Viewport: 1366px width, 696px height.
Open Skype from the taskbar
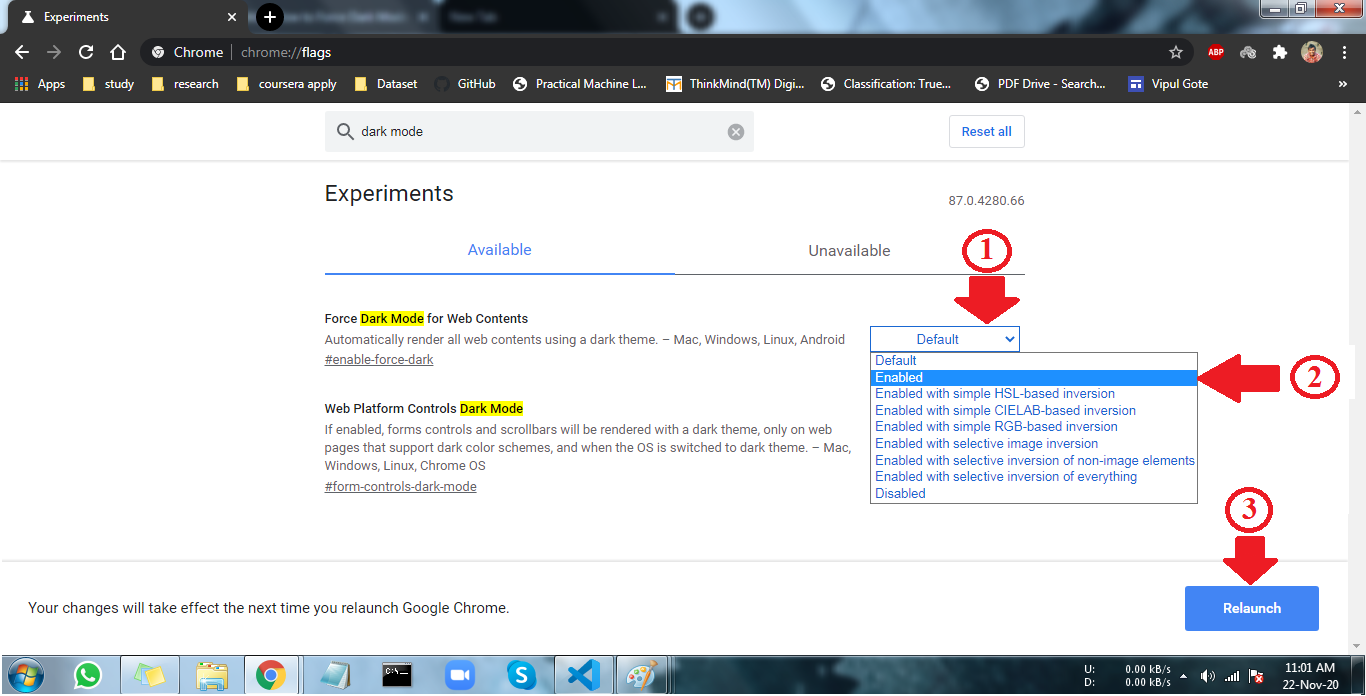point(521,676)
